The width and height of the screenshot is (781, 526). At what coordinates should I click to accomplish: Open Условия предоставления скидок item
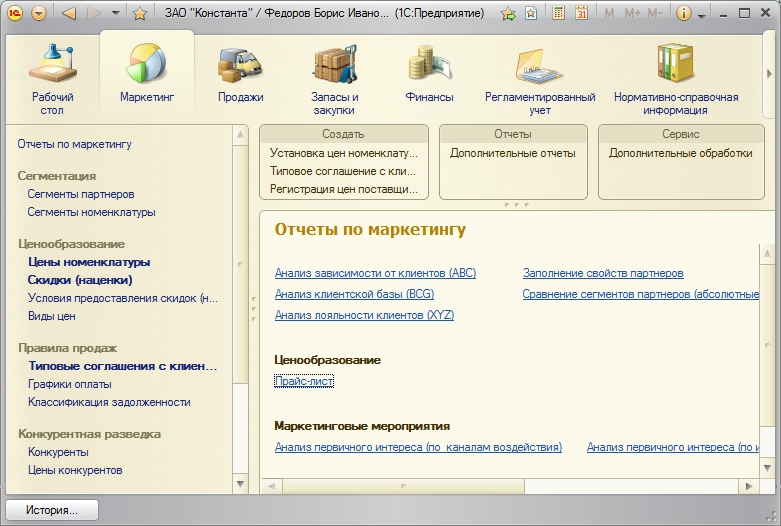pyautogui.click(x=123, y=298)
